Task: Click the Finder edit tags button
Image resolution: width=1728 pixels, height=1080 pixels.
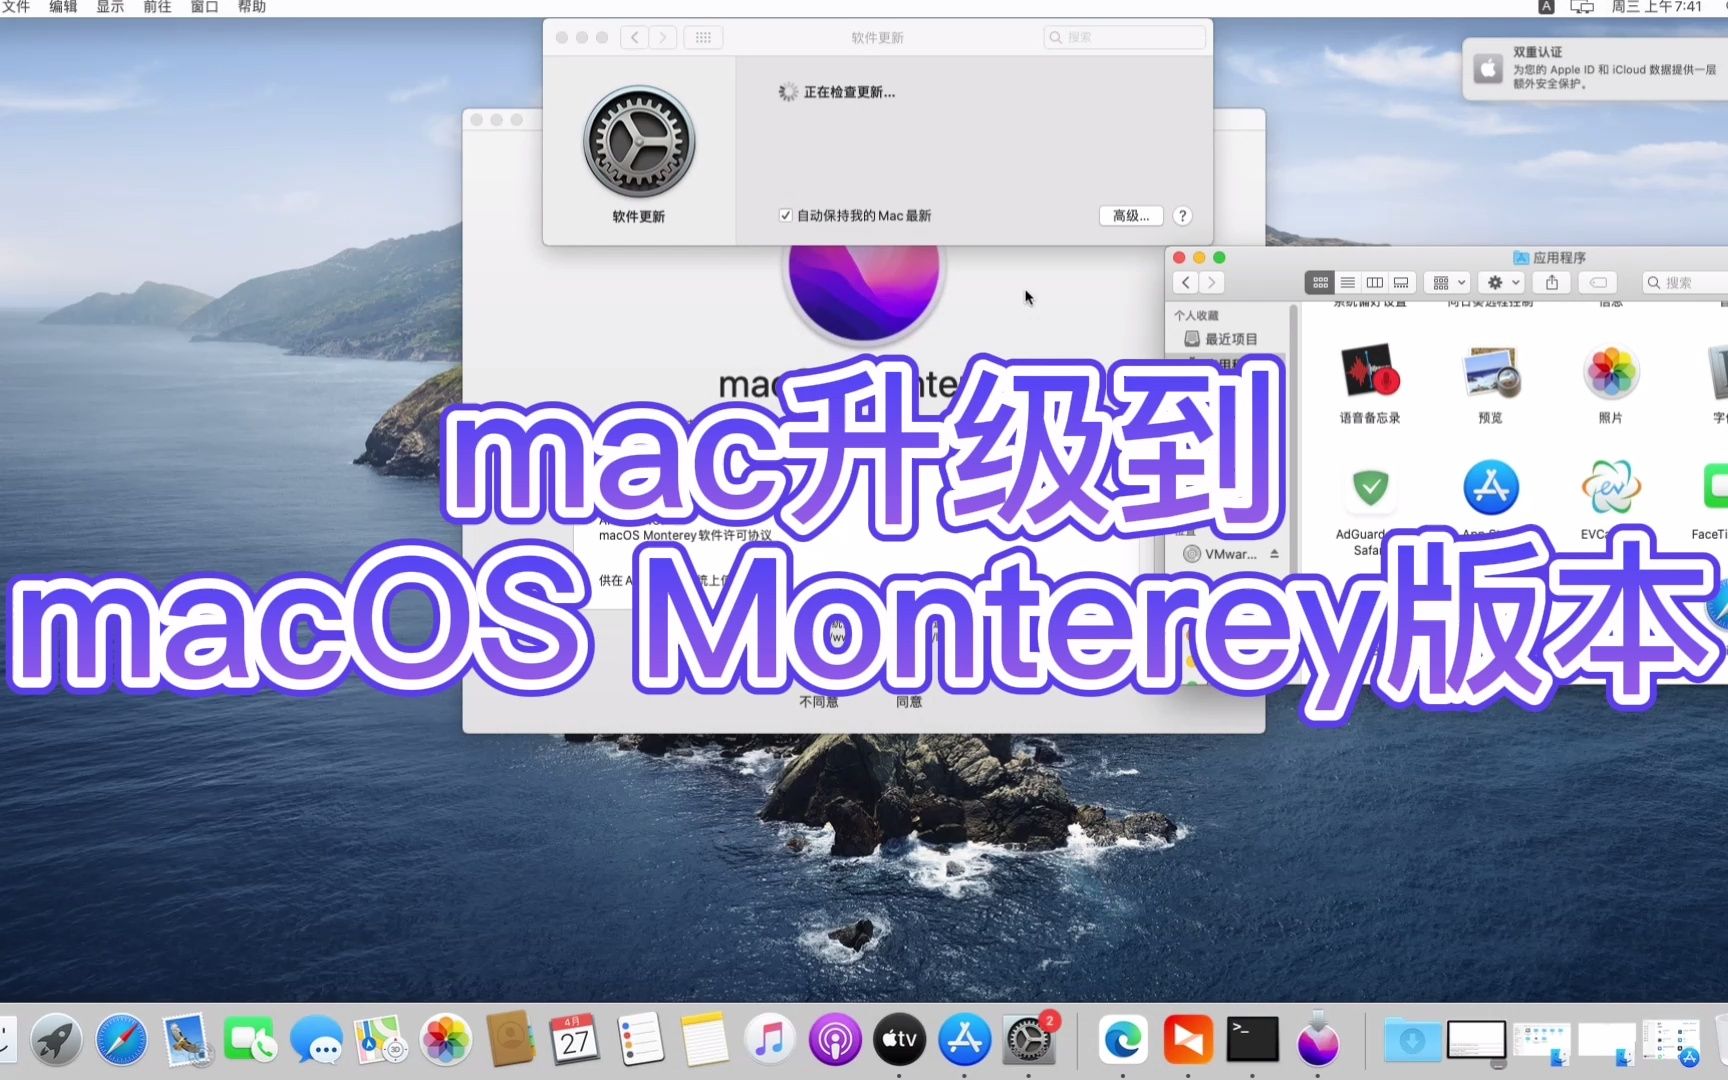Action: [1598, 283]
